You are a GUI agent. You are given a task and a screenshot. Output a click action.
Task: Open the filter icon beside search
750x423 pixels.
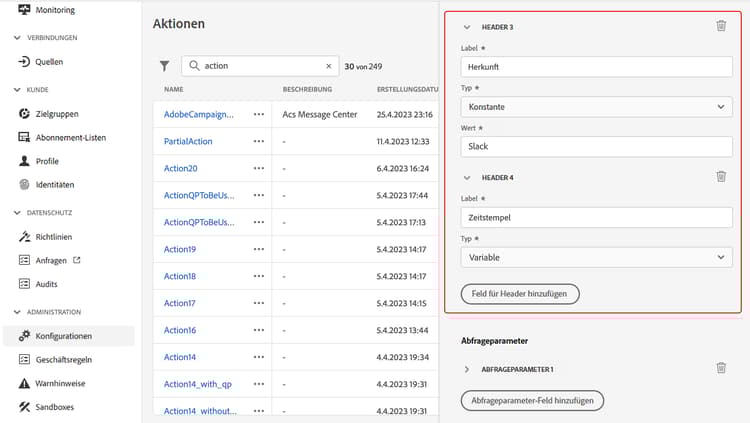[165, 66]
